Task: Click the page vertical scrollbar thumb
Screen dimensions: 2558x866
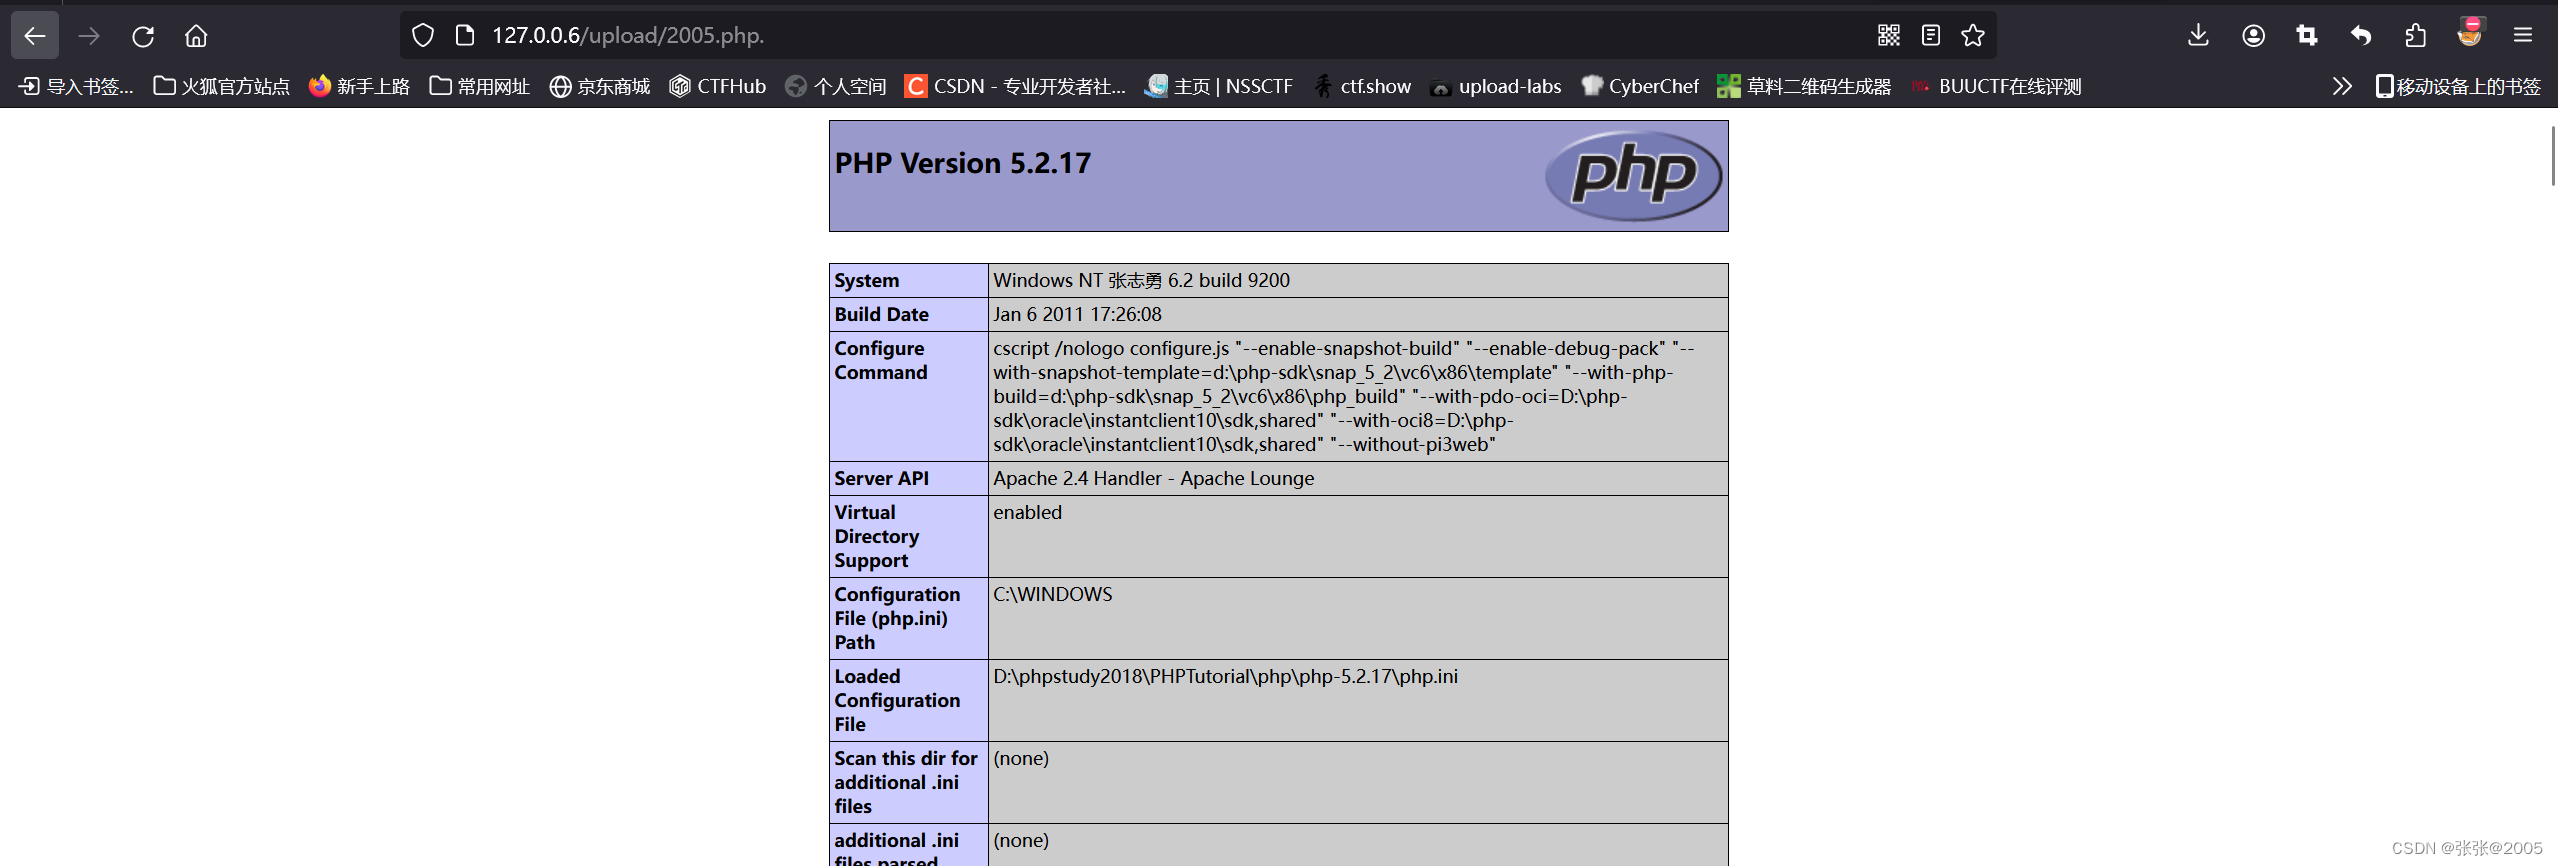Action: pyautogui.click(x=2553, y=155)
